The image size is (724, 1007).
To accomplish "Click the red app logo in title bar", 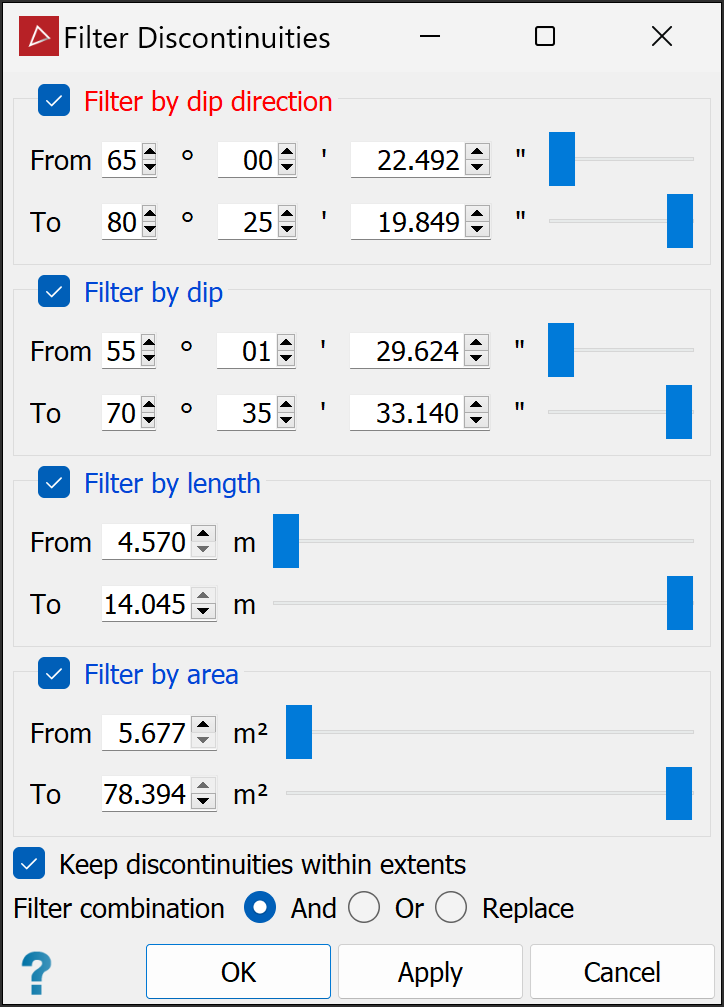I will tap(38, 37).
